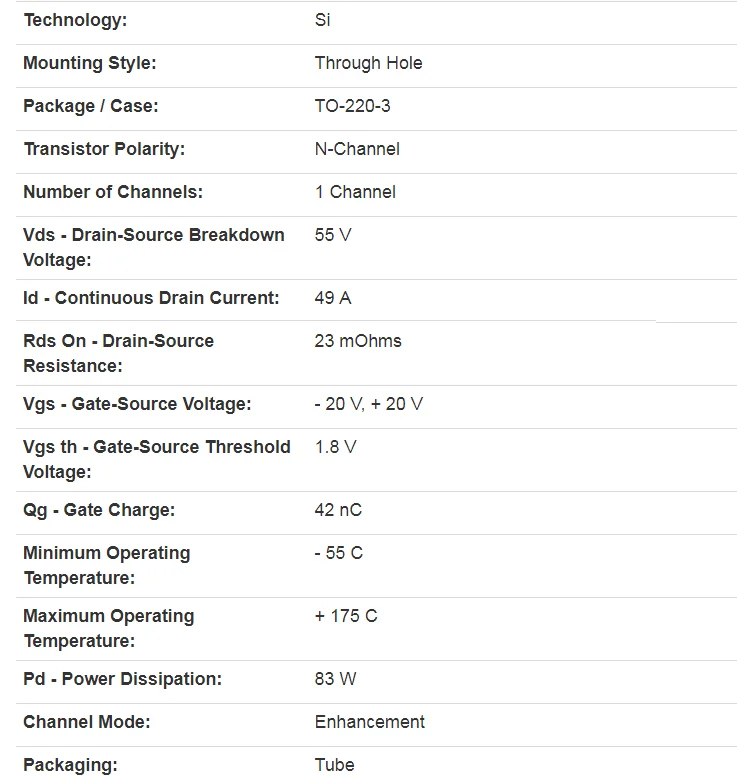Click the TO-220-3 package value
The image size is (737, 782).
(x=353, y=106)
